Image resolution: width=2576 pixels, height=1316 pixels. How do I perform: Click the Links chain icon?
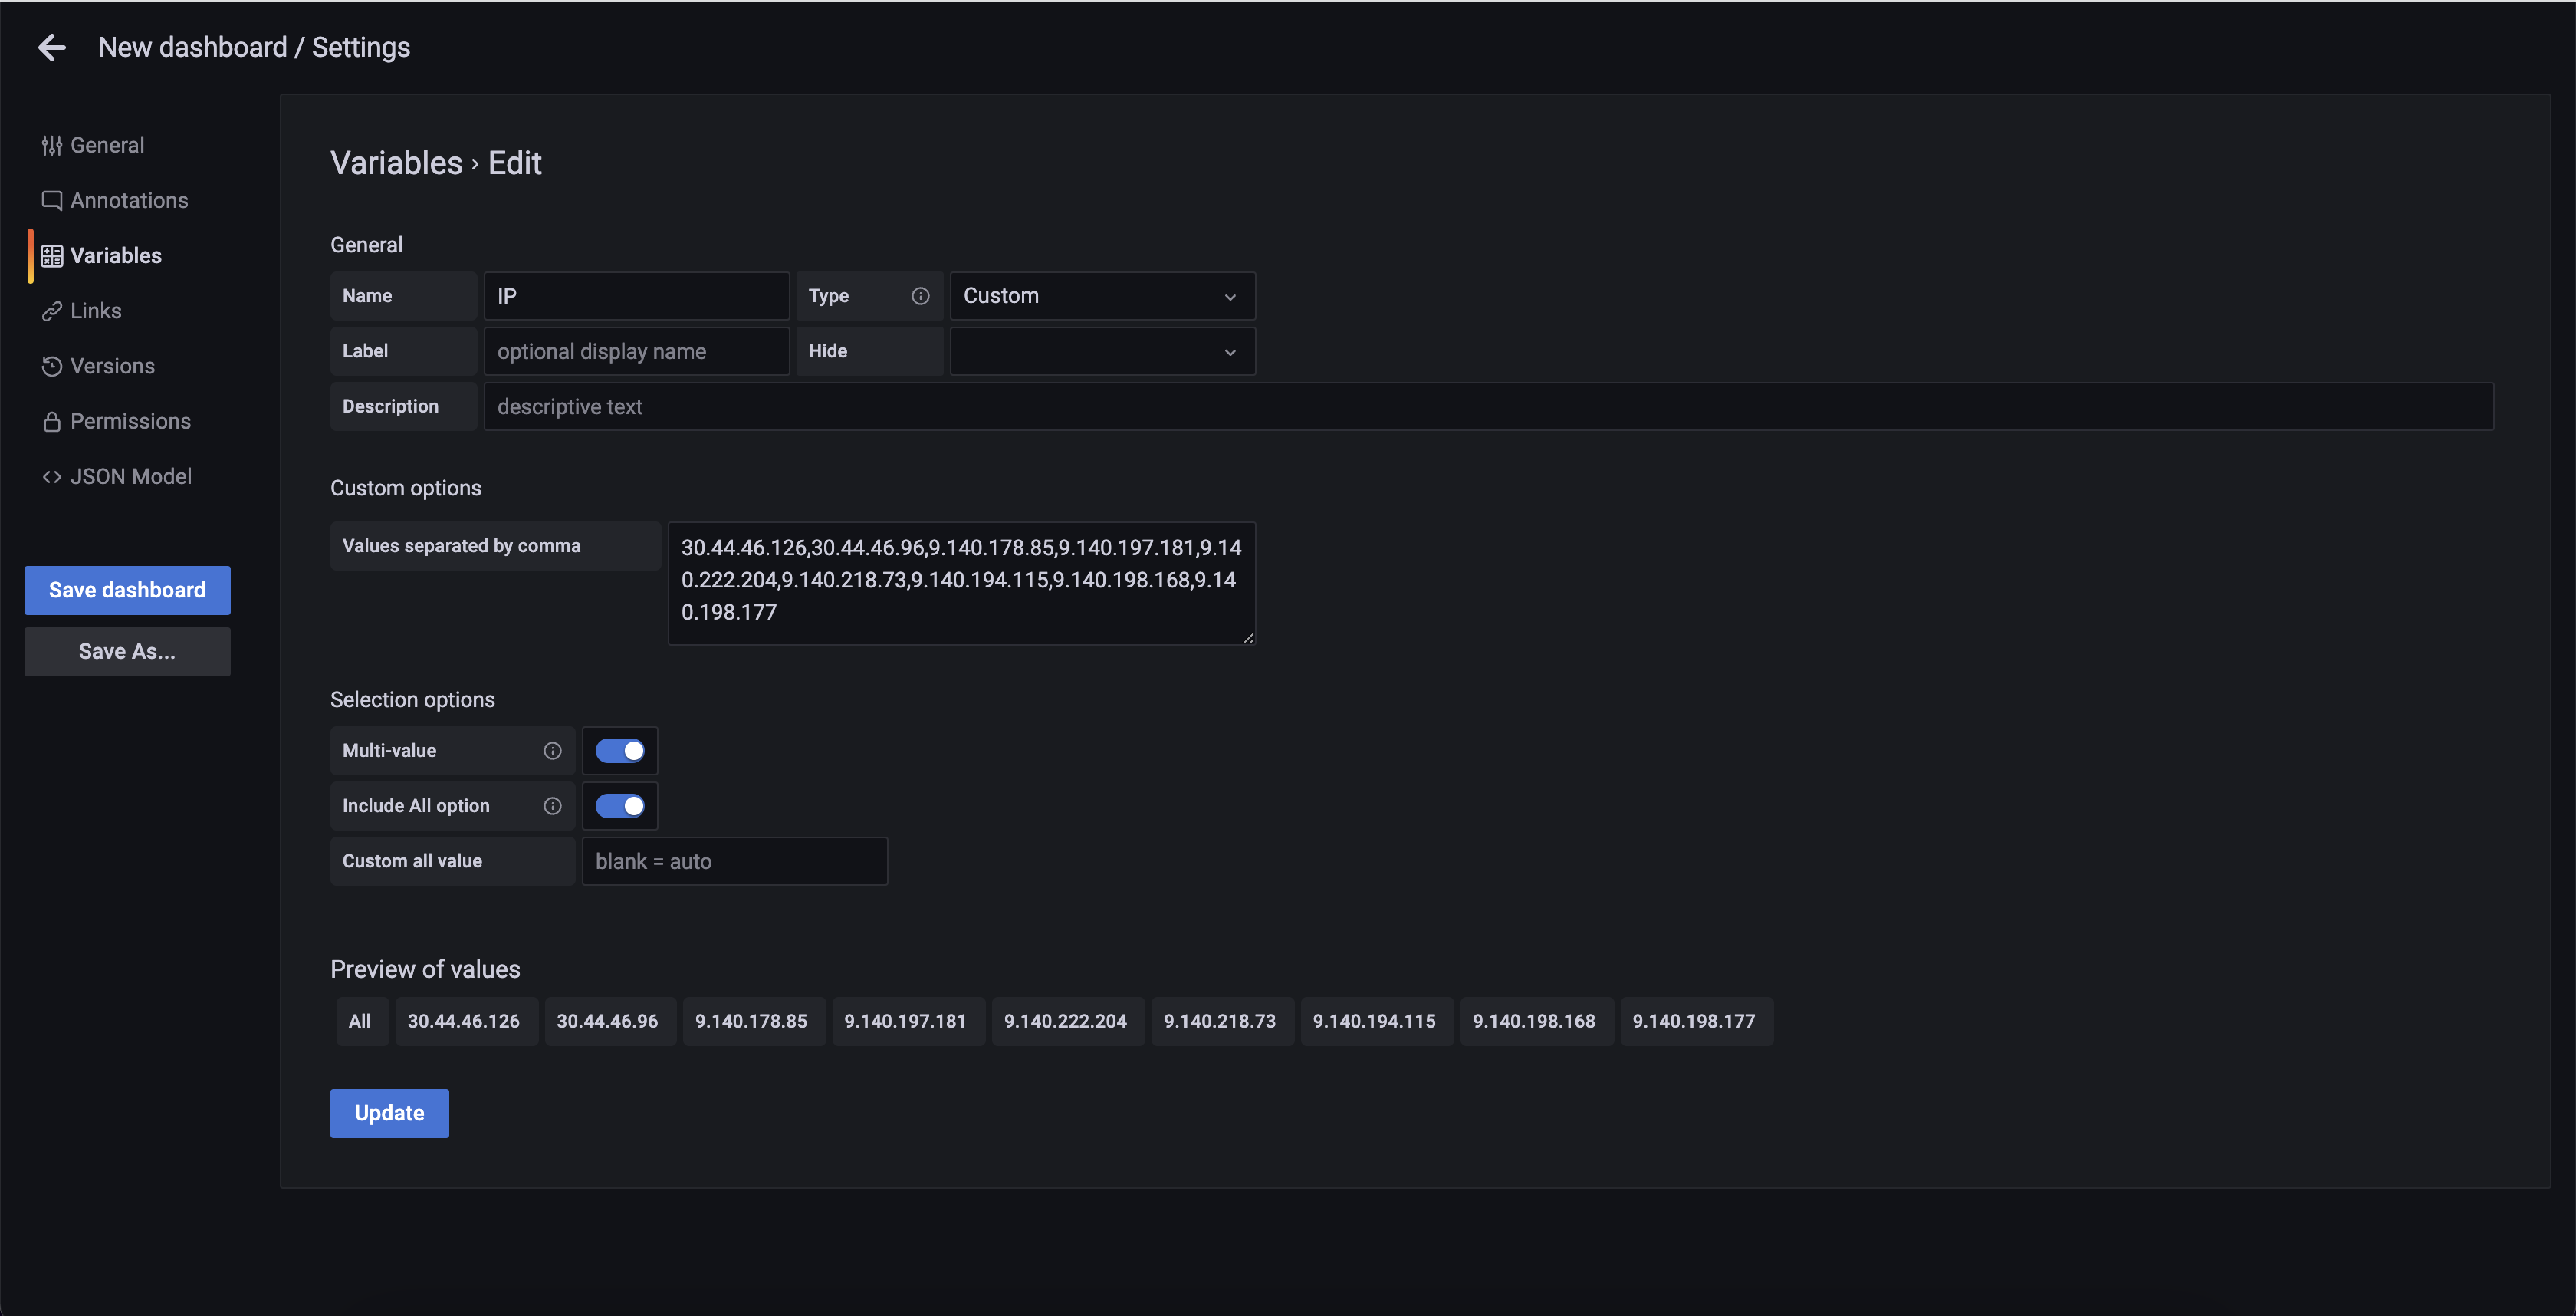[52, 310]
